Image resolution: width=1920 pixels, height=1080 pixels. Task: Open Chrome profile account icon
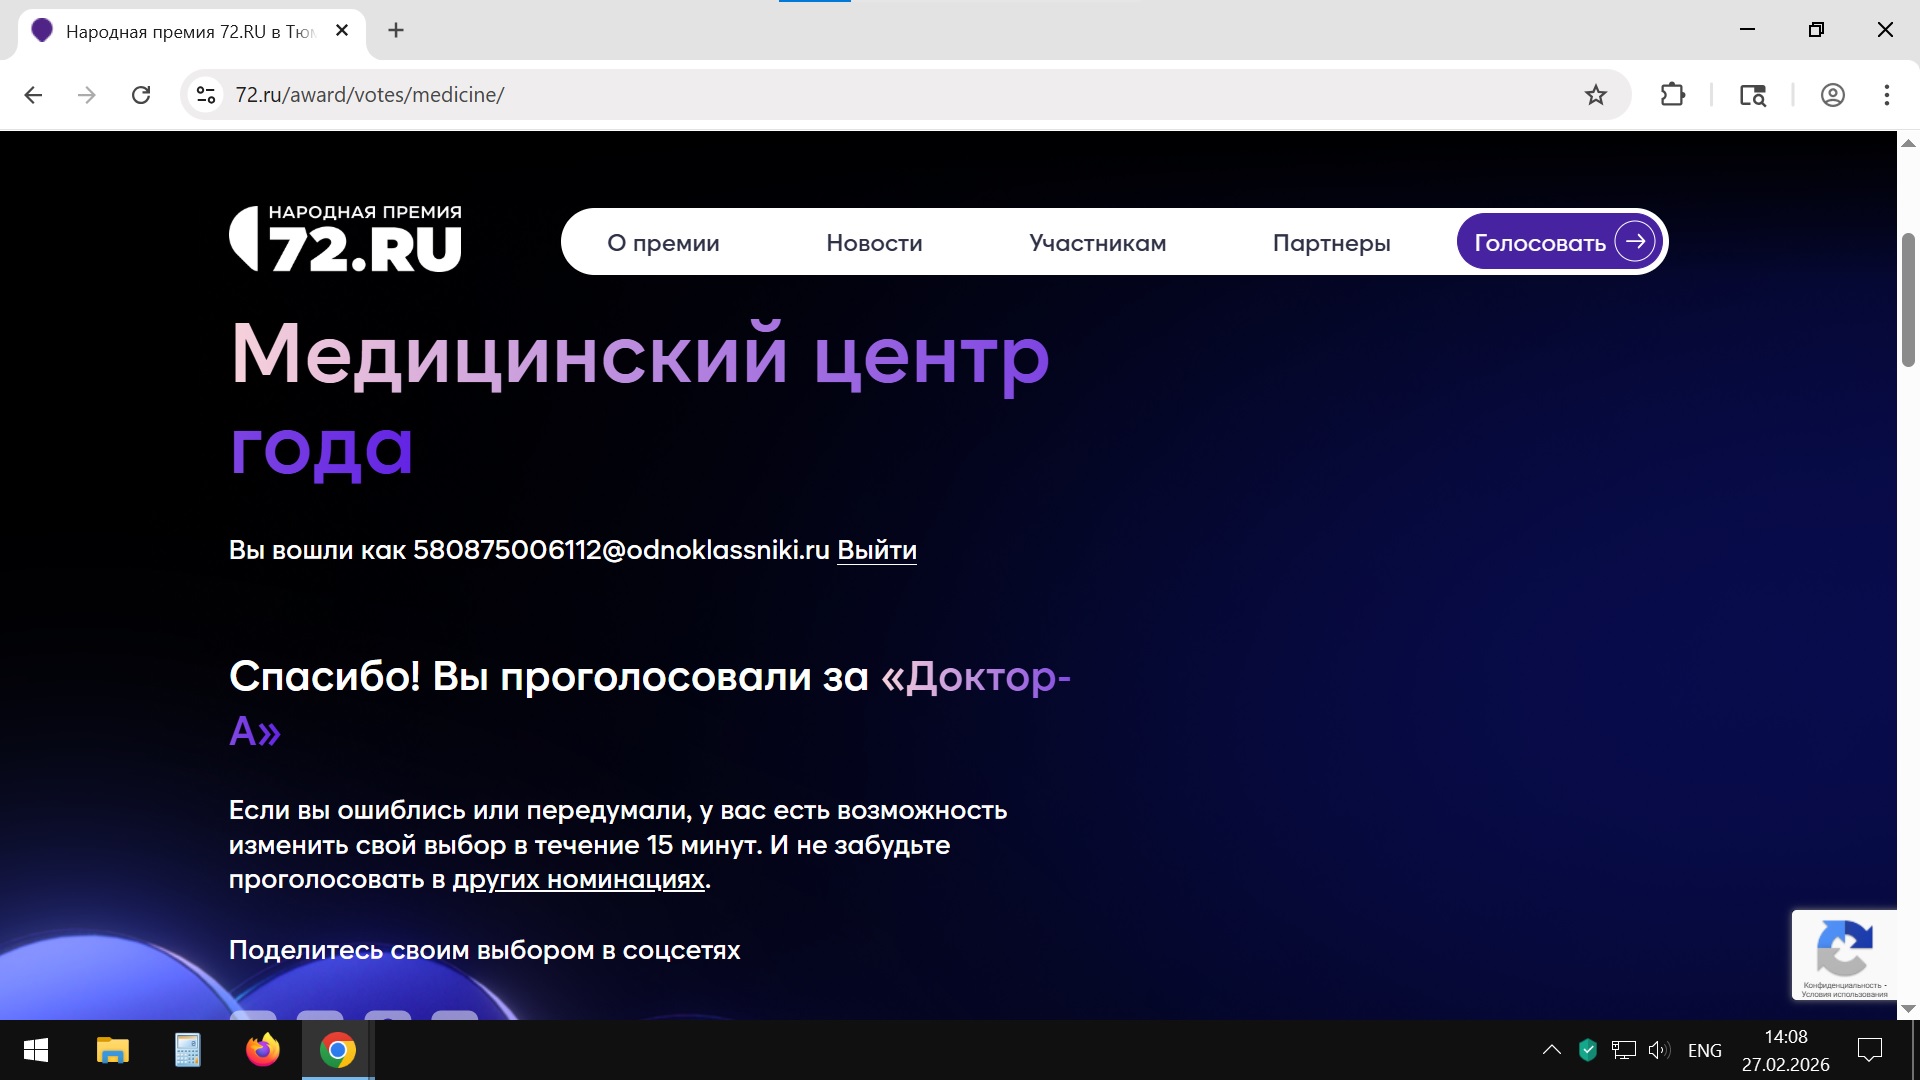tap(1832, 95)
